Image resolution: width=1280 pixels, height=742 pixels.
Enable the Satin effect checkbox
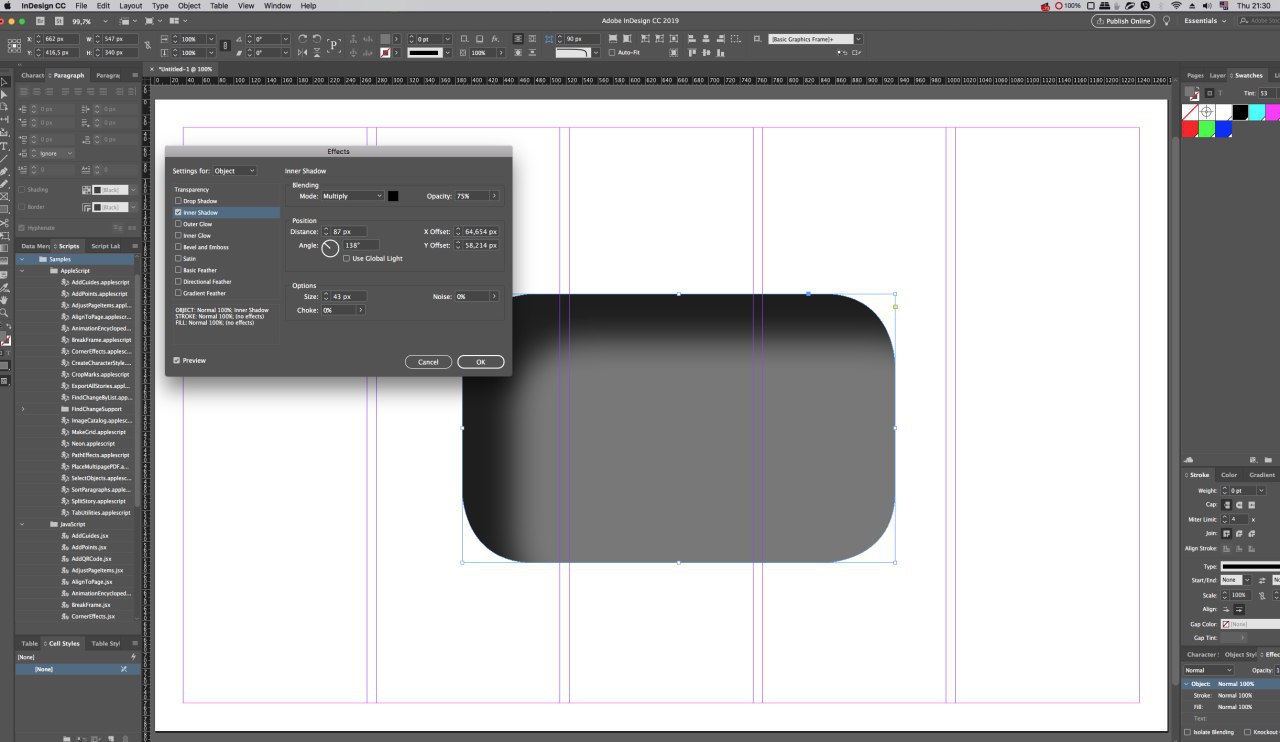178,259
